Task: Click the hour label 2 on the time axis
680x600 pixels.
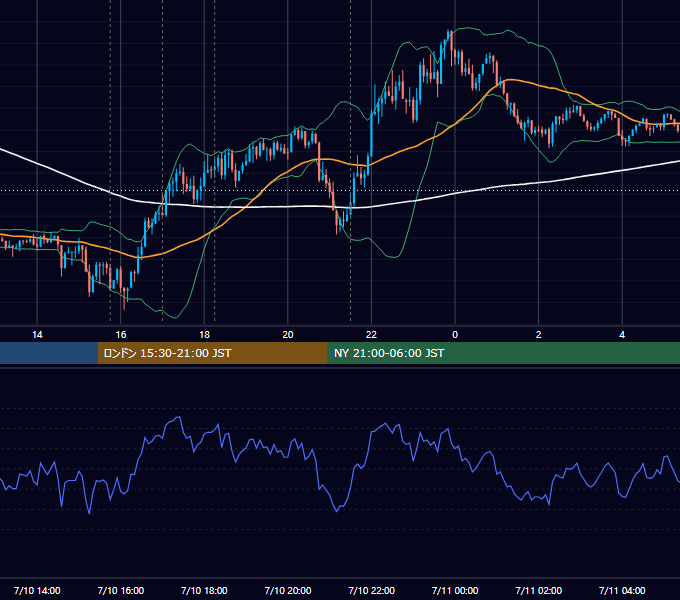Action: point(539,335)
